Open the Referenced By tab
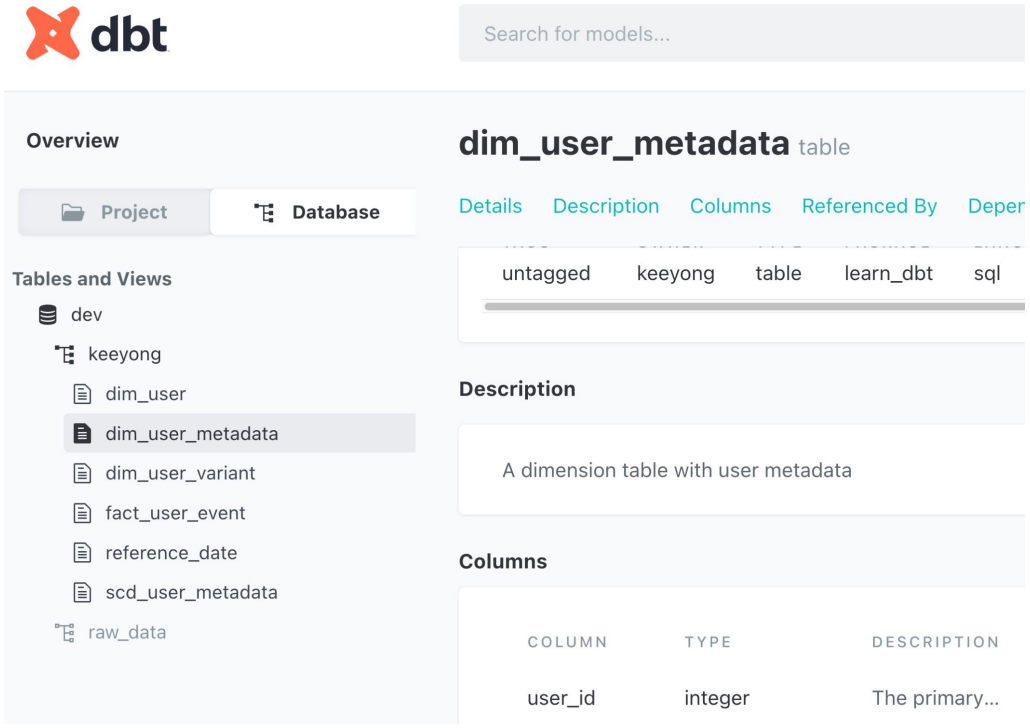Screen dimensions: 1030x728 pyautogui.click(x=869, y=206)
